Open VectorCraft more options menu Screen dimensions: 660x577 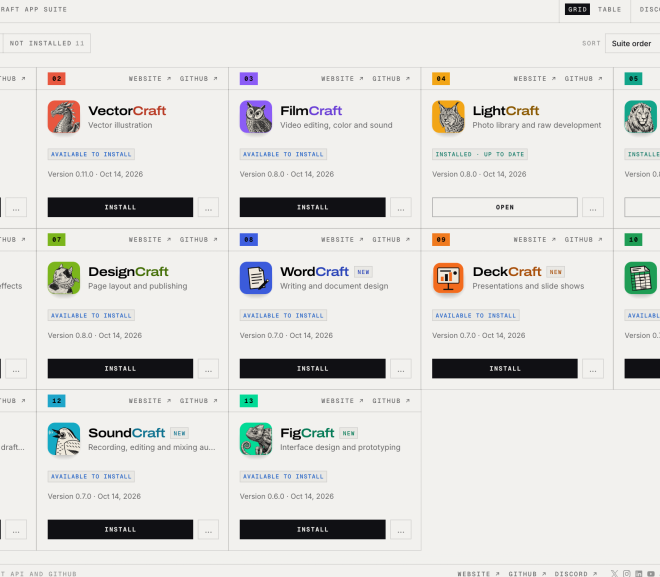(208, 207)
